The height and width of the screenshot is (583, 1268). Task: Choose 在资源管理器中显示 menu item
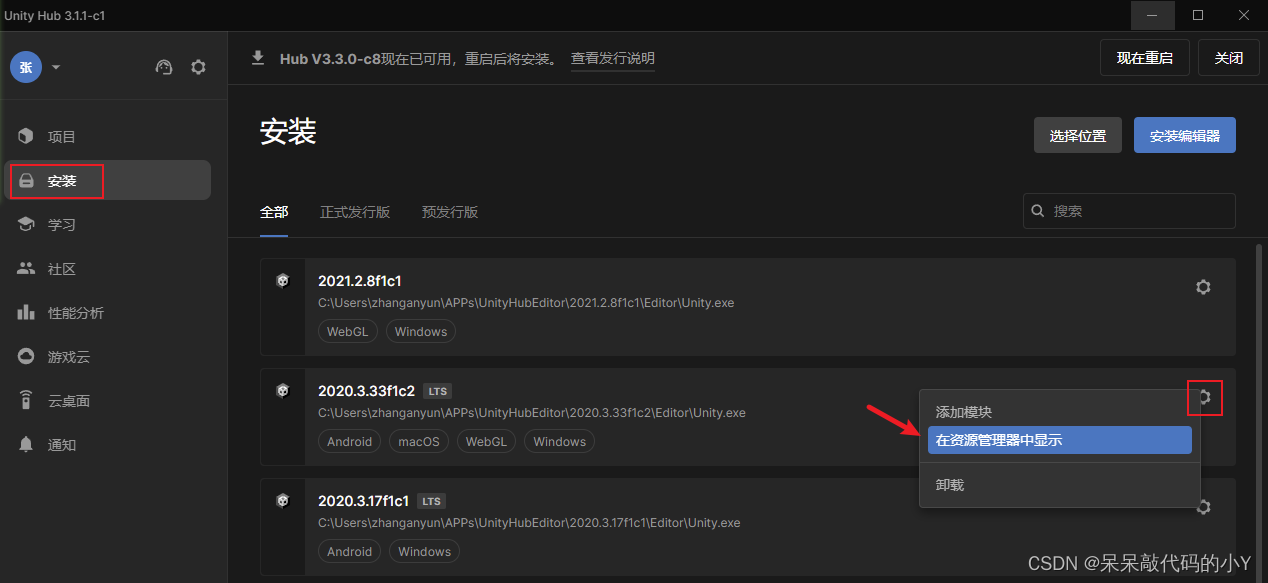pyautogui.click(x=1060, y=440)
